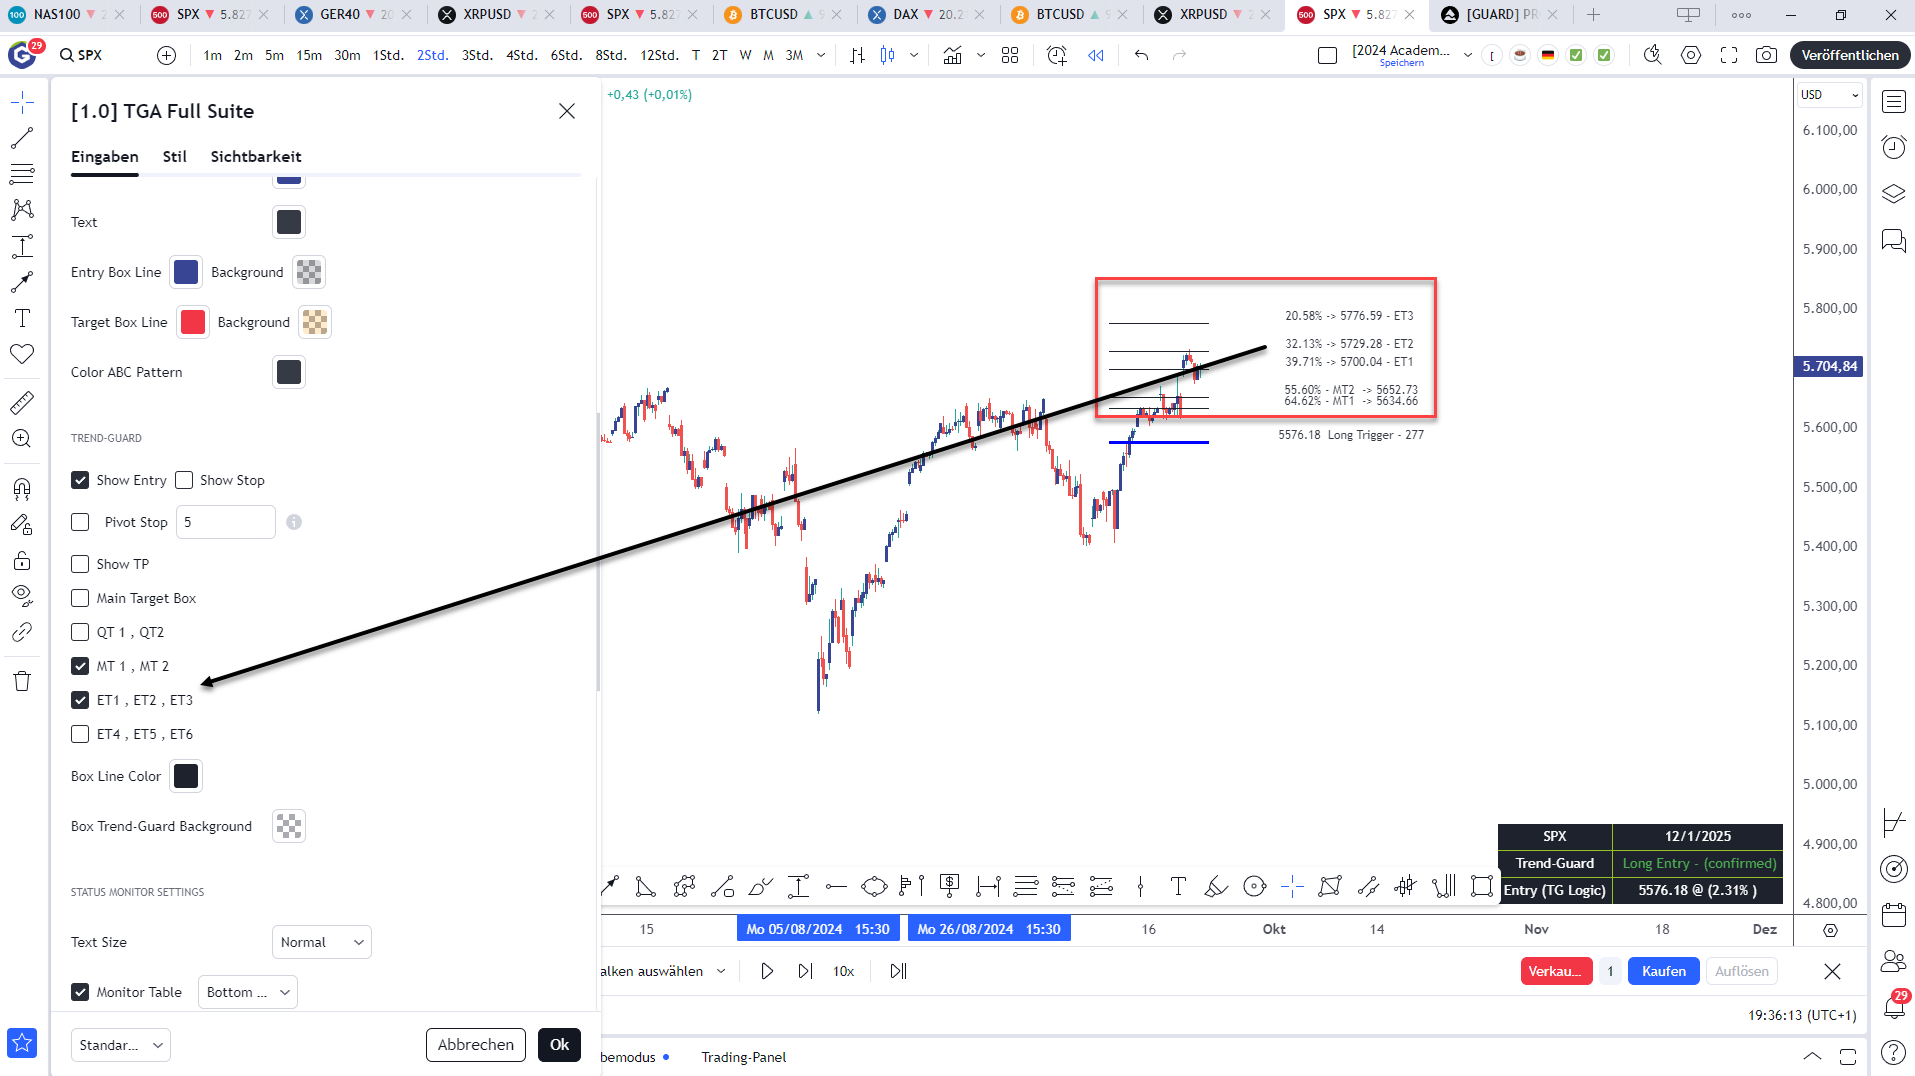Uncheck the ET1, ET2, ET3 checkbox
This screenshot has width=1915, height=1076.
click(80, 700)
